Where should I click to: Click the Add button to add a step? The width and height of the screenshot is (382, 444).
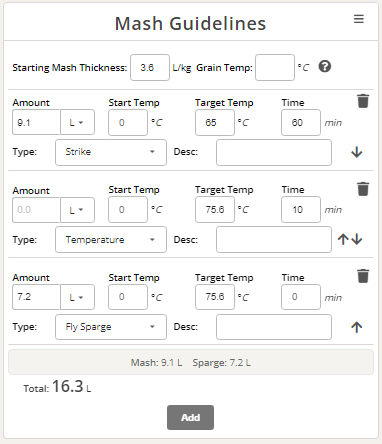coord(190,417)
